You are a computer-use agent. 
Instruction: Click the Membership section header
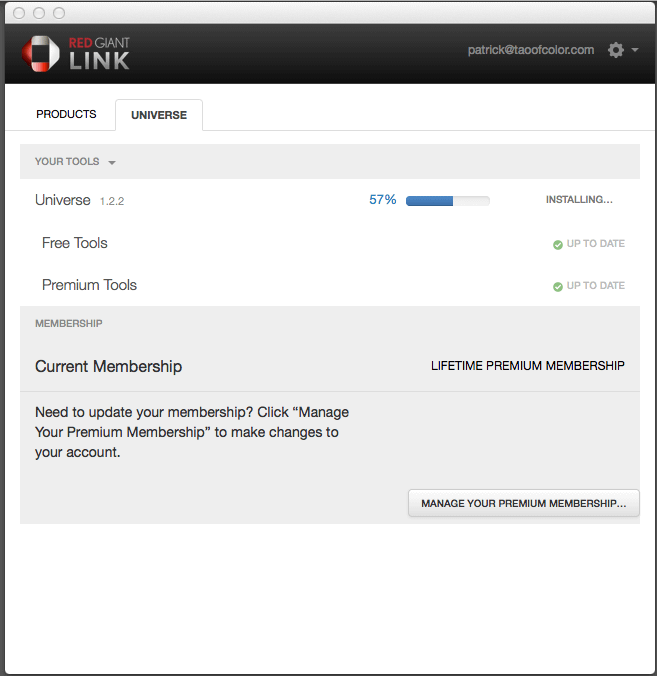(x=69, y=323)
